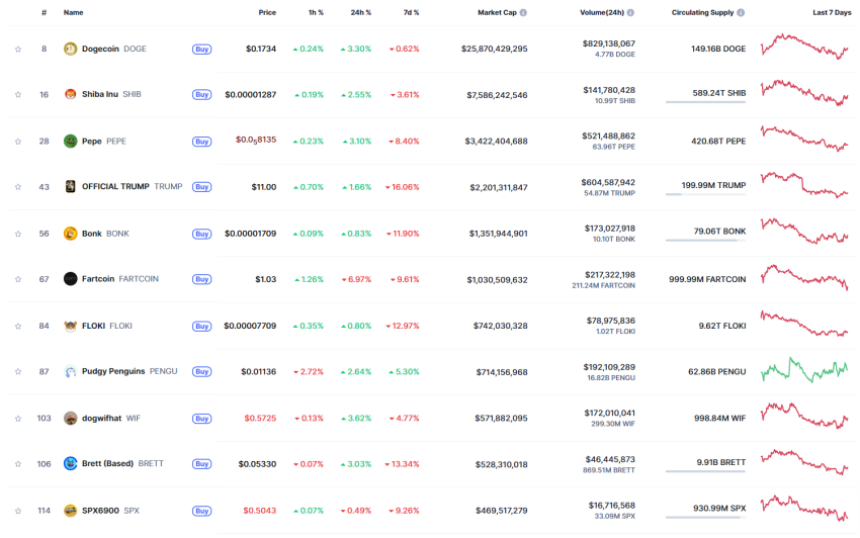Open the Pudgy Penguins 7-day sparkline chart

(803, 370)
